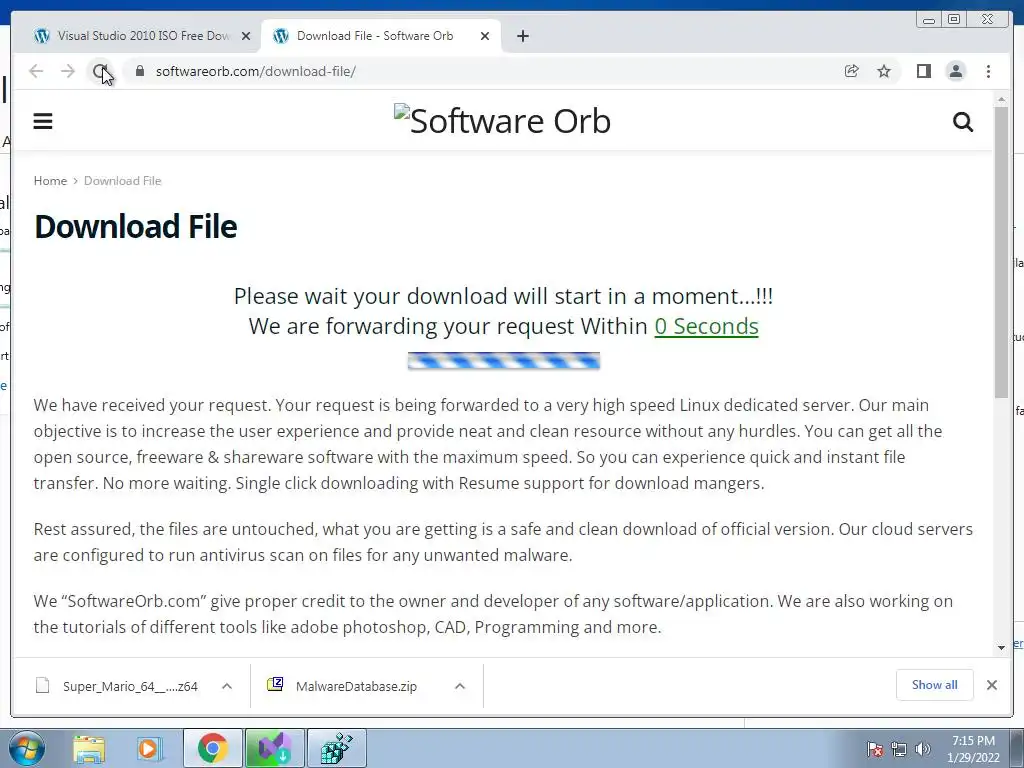1024x768 pixels.
Task: Click the address bar URL softwareorb.com/download-file/
Action: [255, 71]
